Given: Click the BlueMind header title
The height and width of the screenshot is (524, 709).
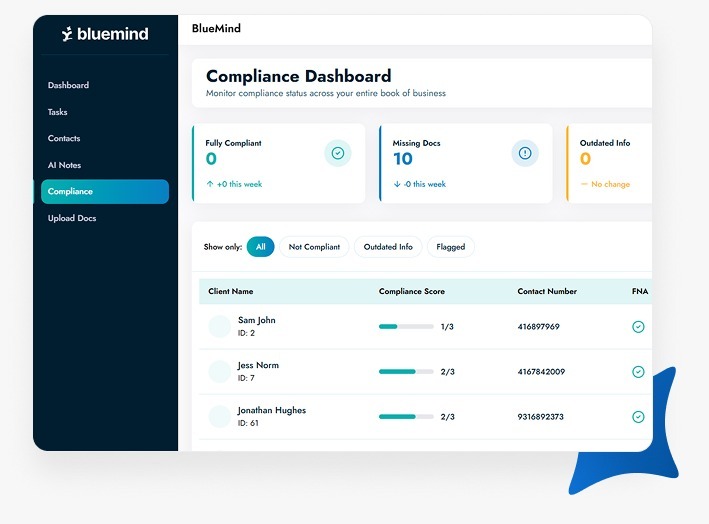Looking at the screenshot, I should 216,28.
